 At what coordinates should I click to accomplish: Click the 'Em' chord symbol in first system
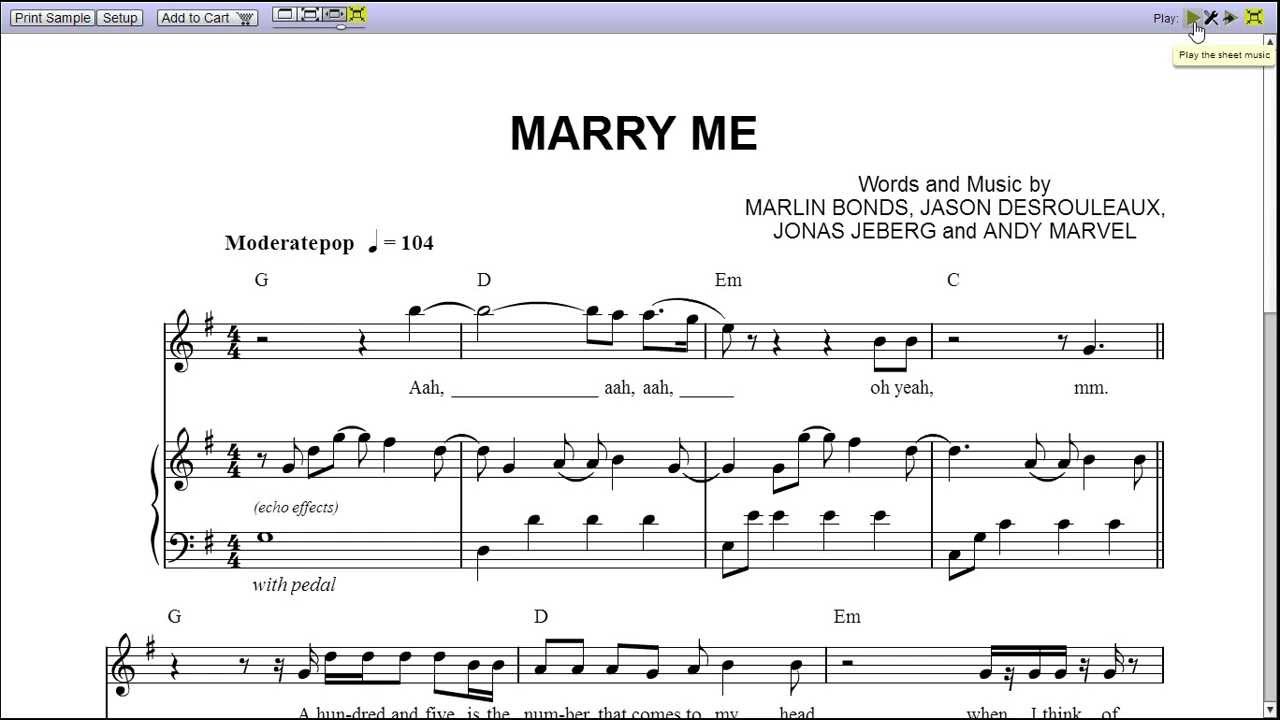[x=728, y=280]
